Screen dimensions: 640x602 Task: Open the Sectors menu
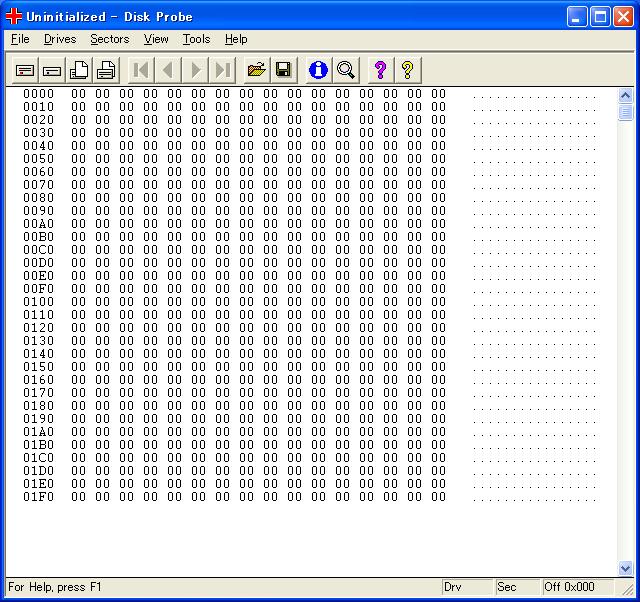(110, 39)
